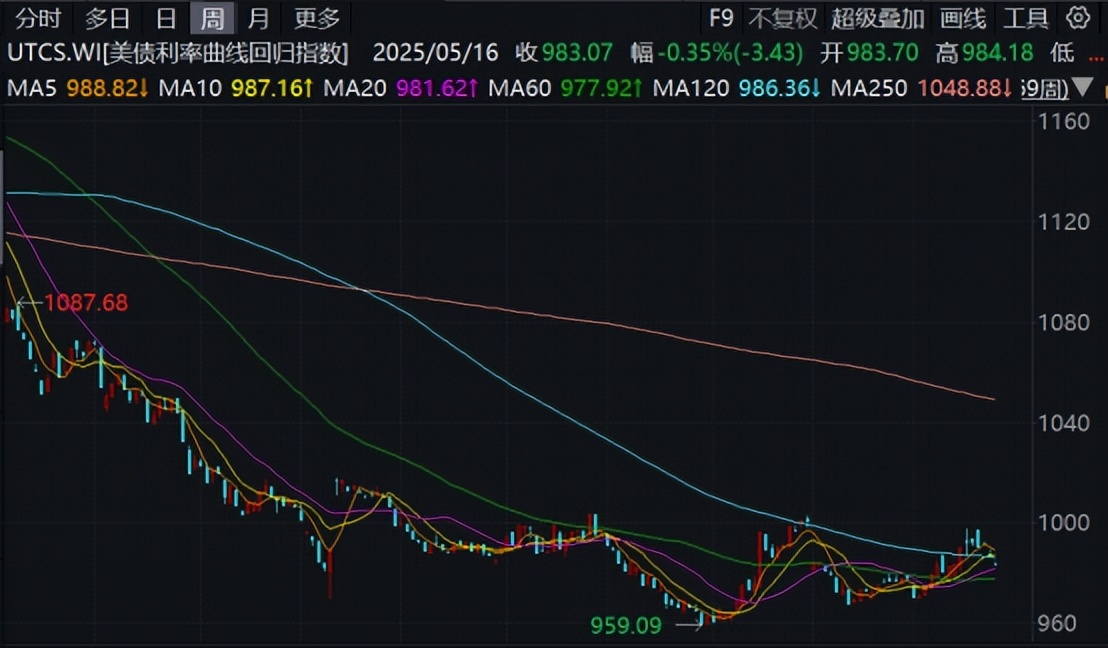
Task: Click the UTCS.WI index name label
Action: tap(177, 53)
